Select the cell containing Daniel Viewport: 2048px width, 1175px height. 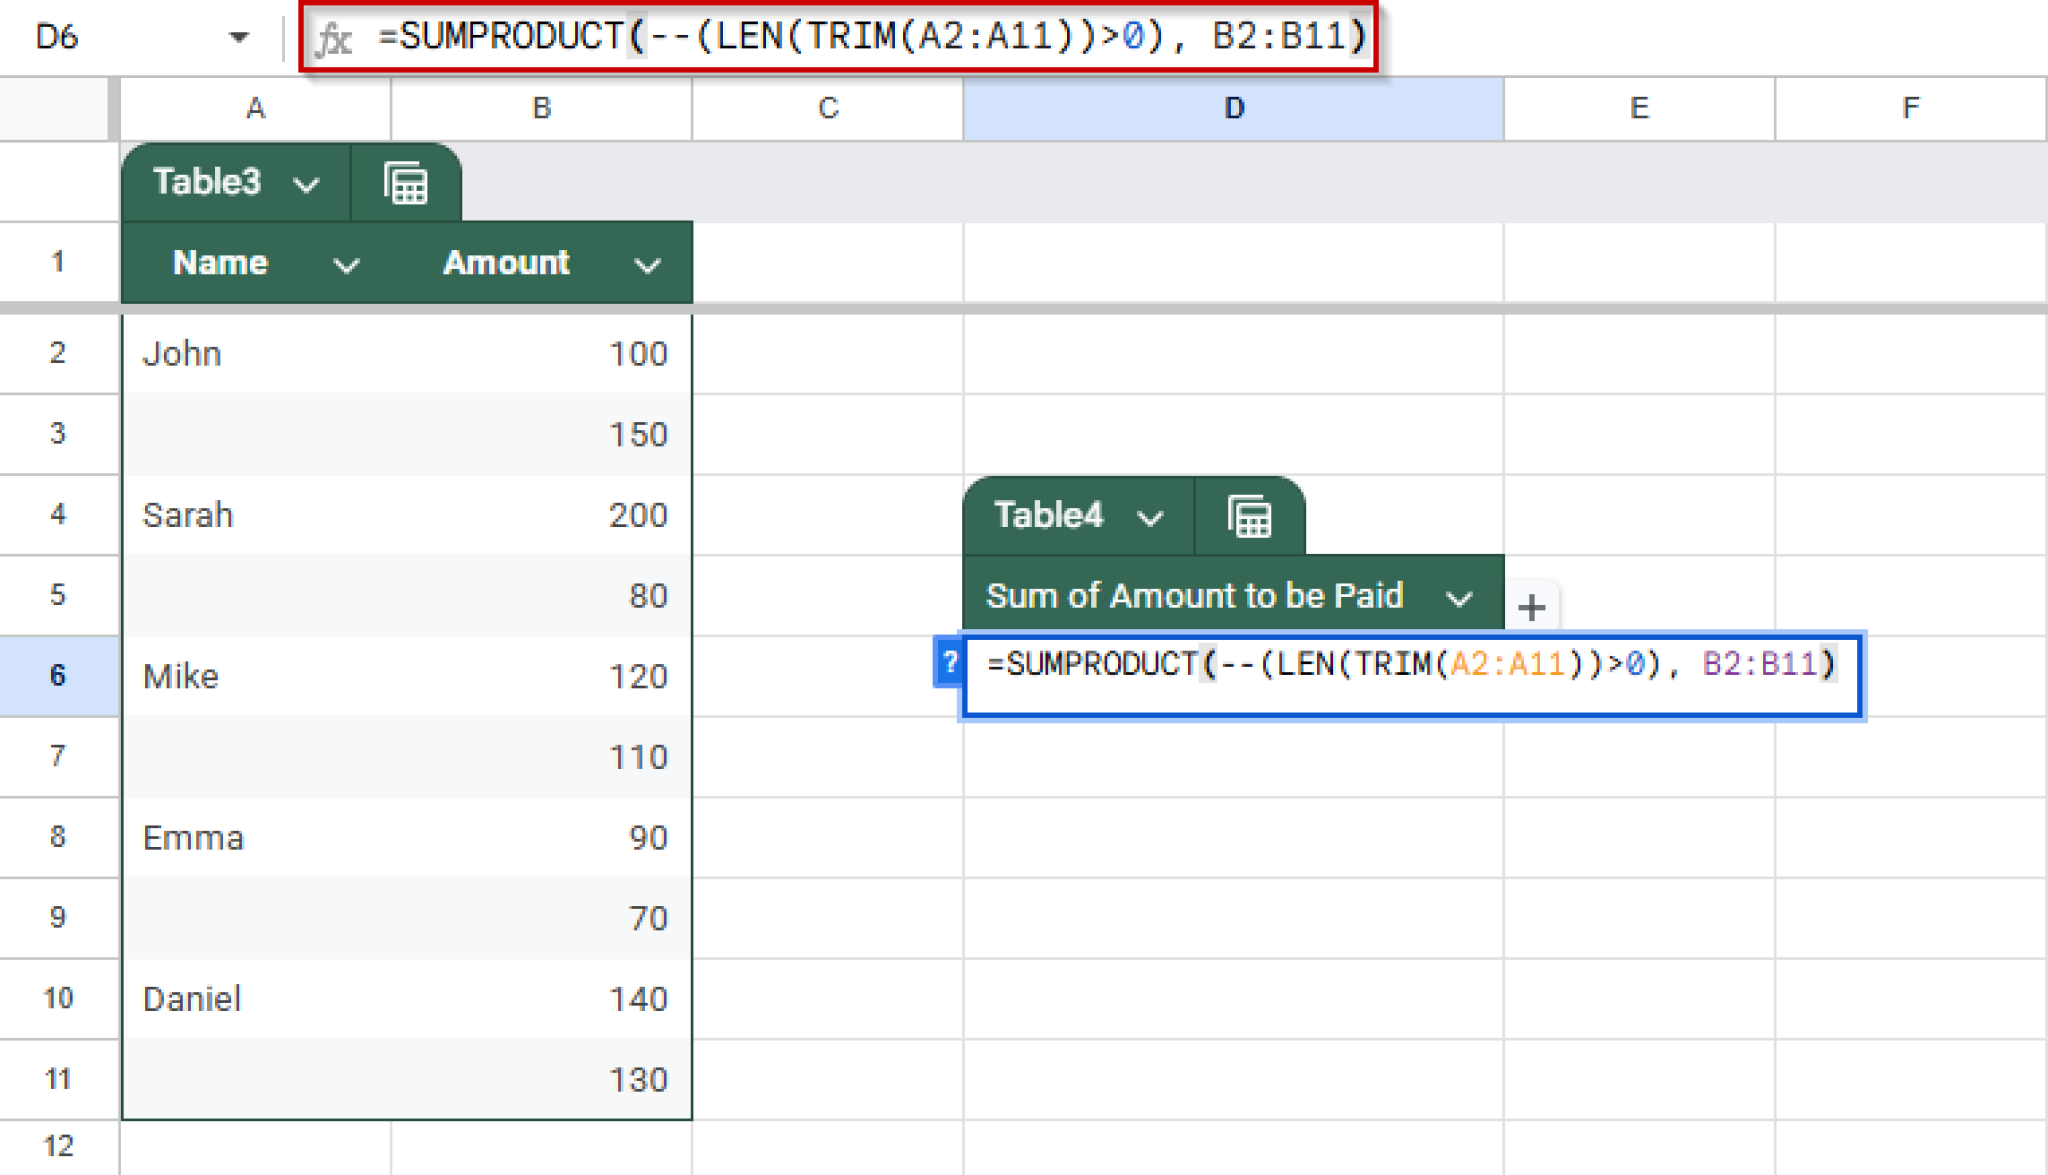pos(255,998)
